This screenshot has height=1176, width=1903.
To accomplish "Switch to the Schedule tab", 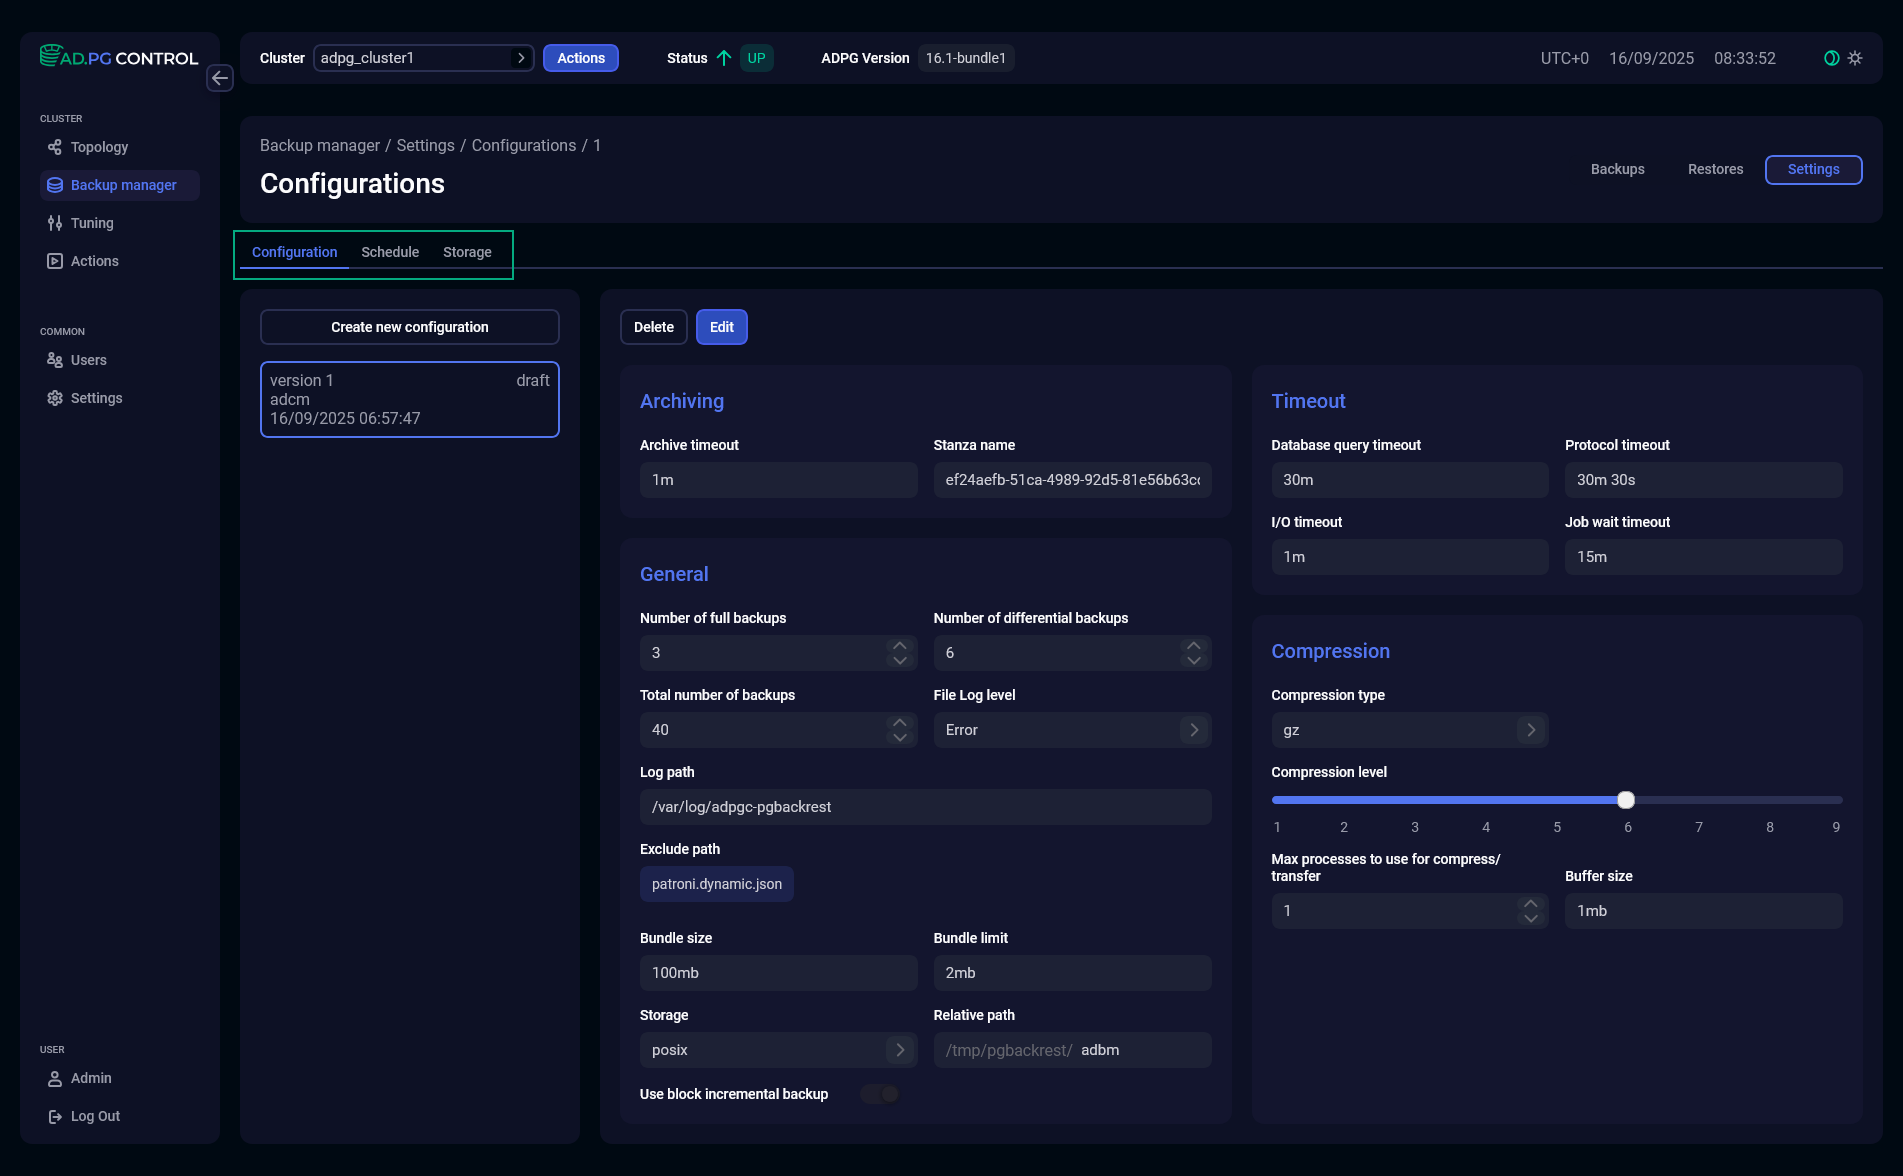I will coord(389,252).
